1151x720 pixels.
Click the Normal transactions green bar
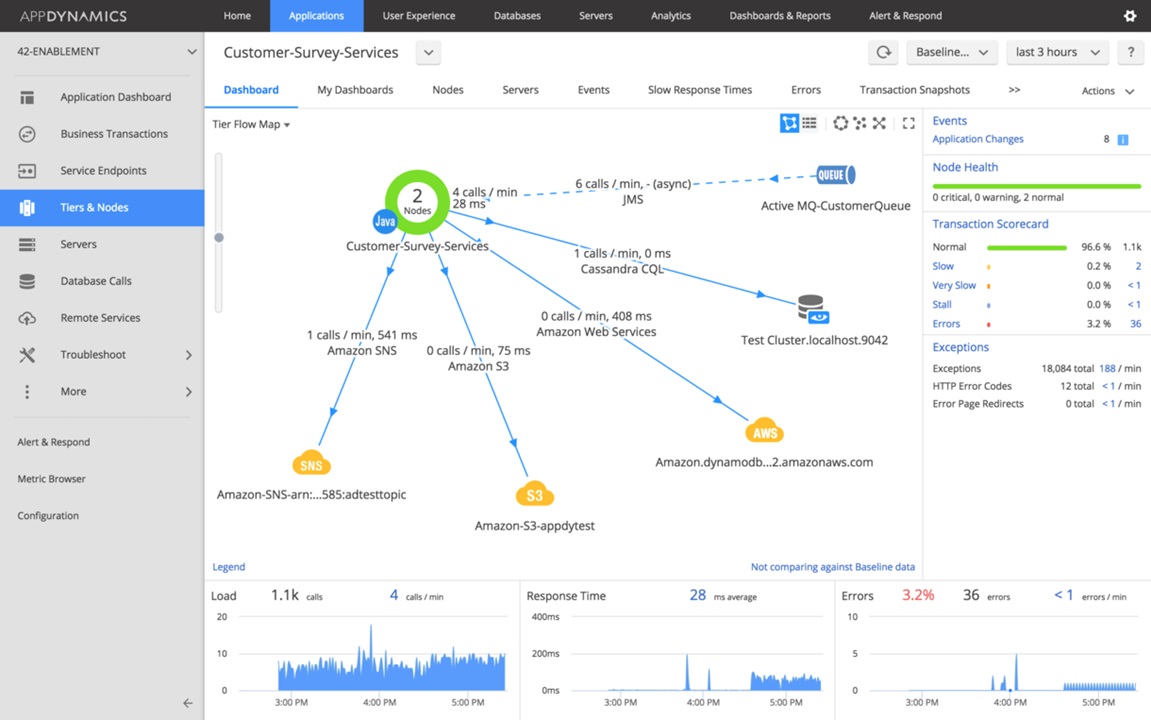[x=1027, y=247]
